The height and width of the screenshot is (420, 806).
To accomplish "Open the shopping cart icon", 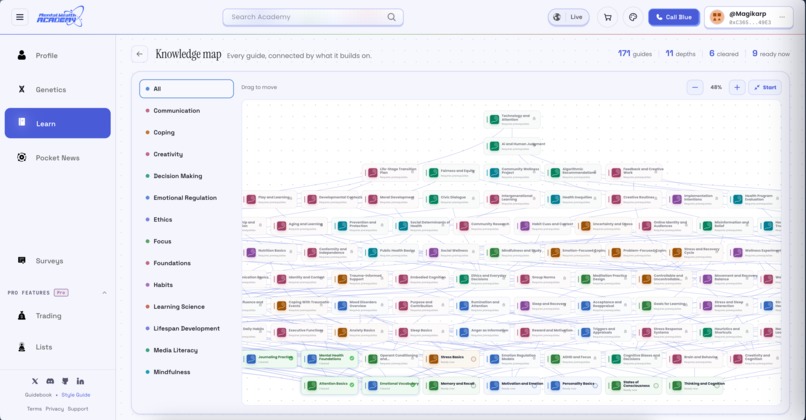I will coord(608,17).
